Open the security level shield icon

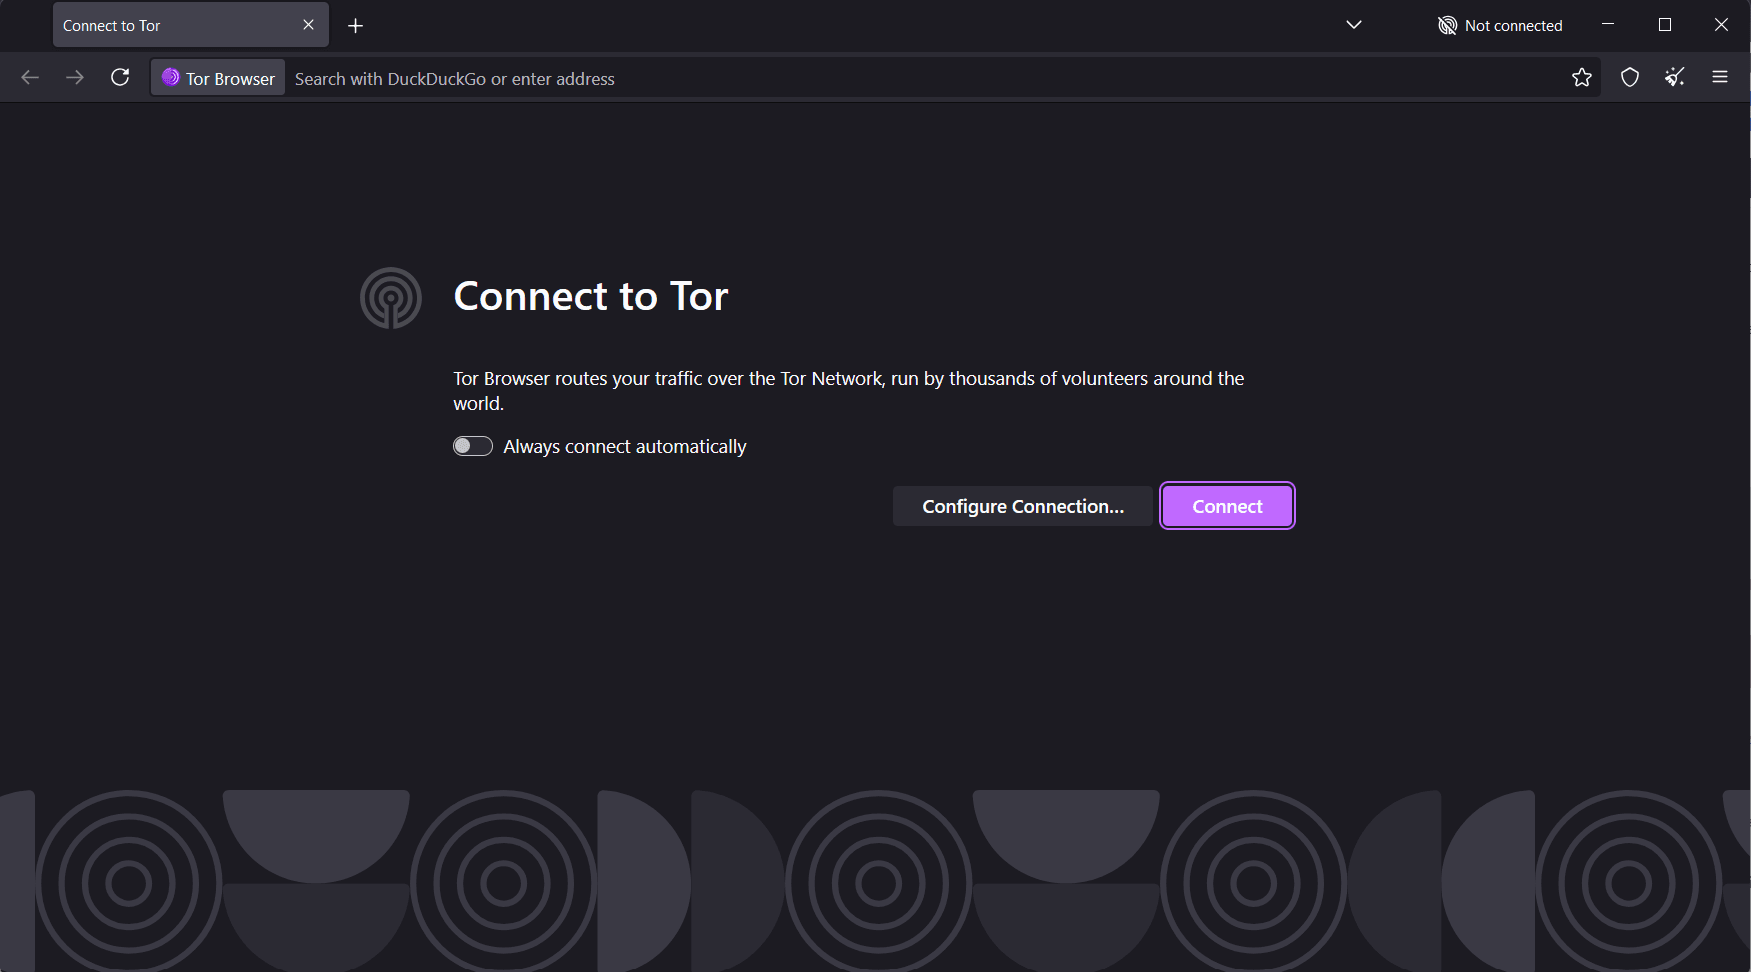(1630, 78)
